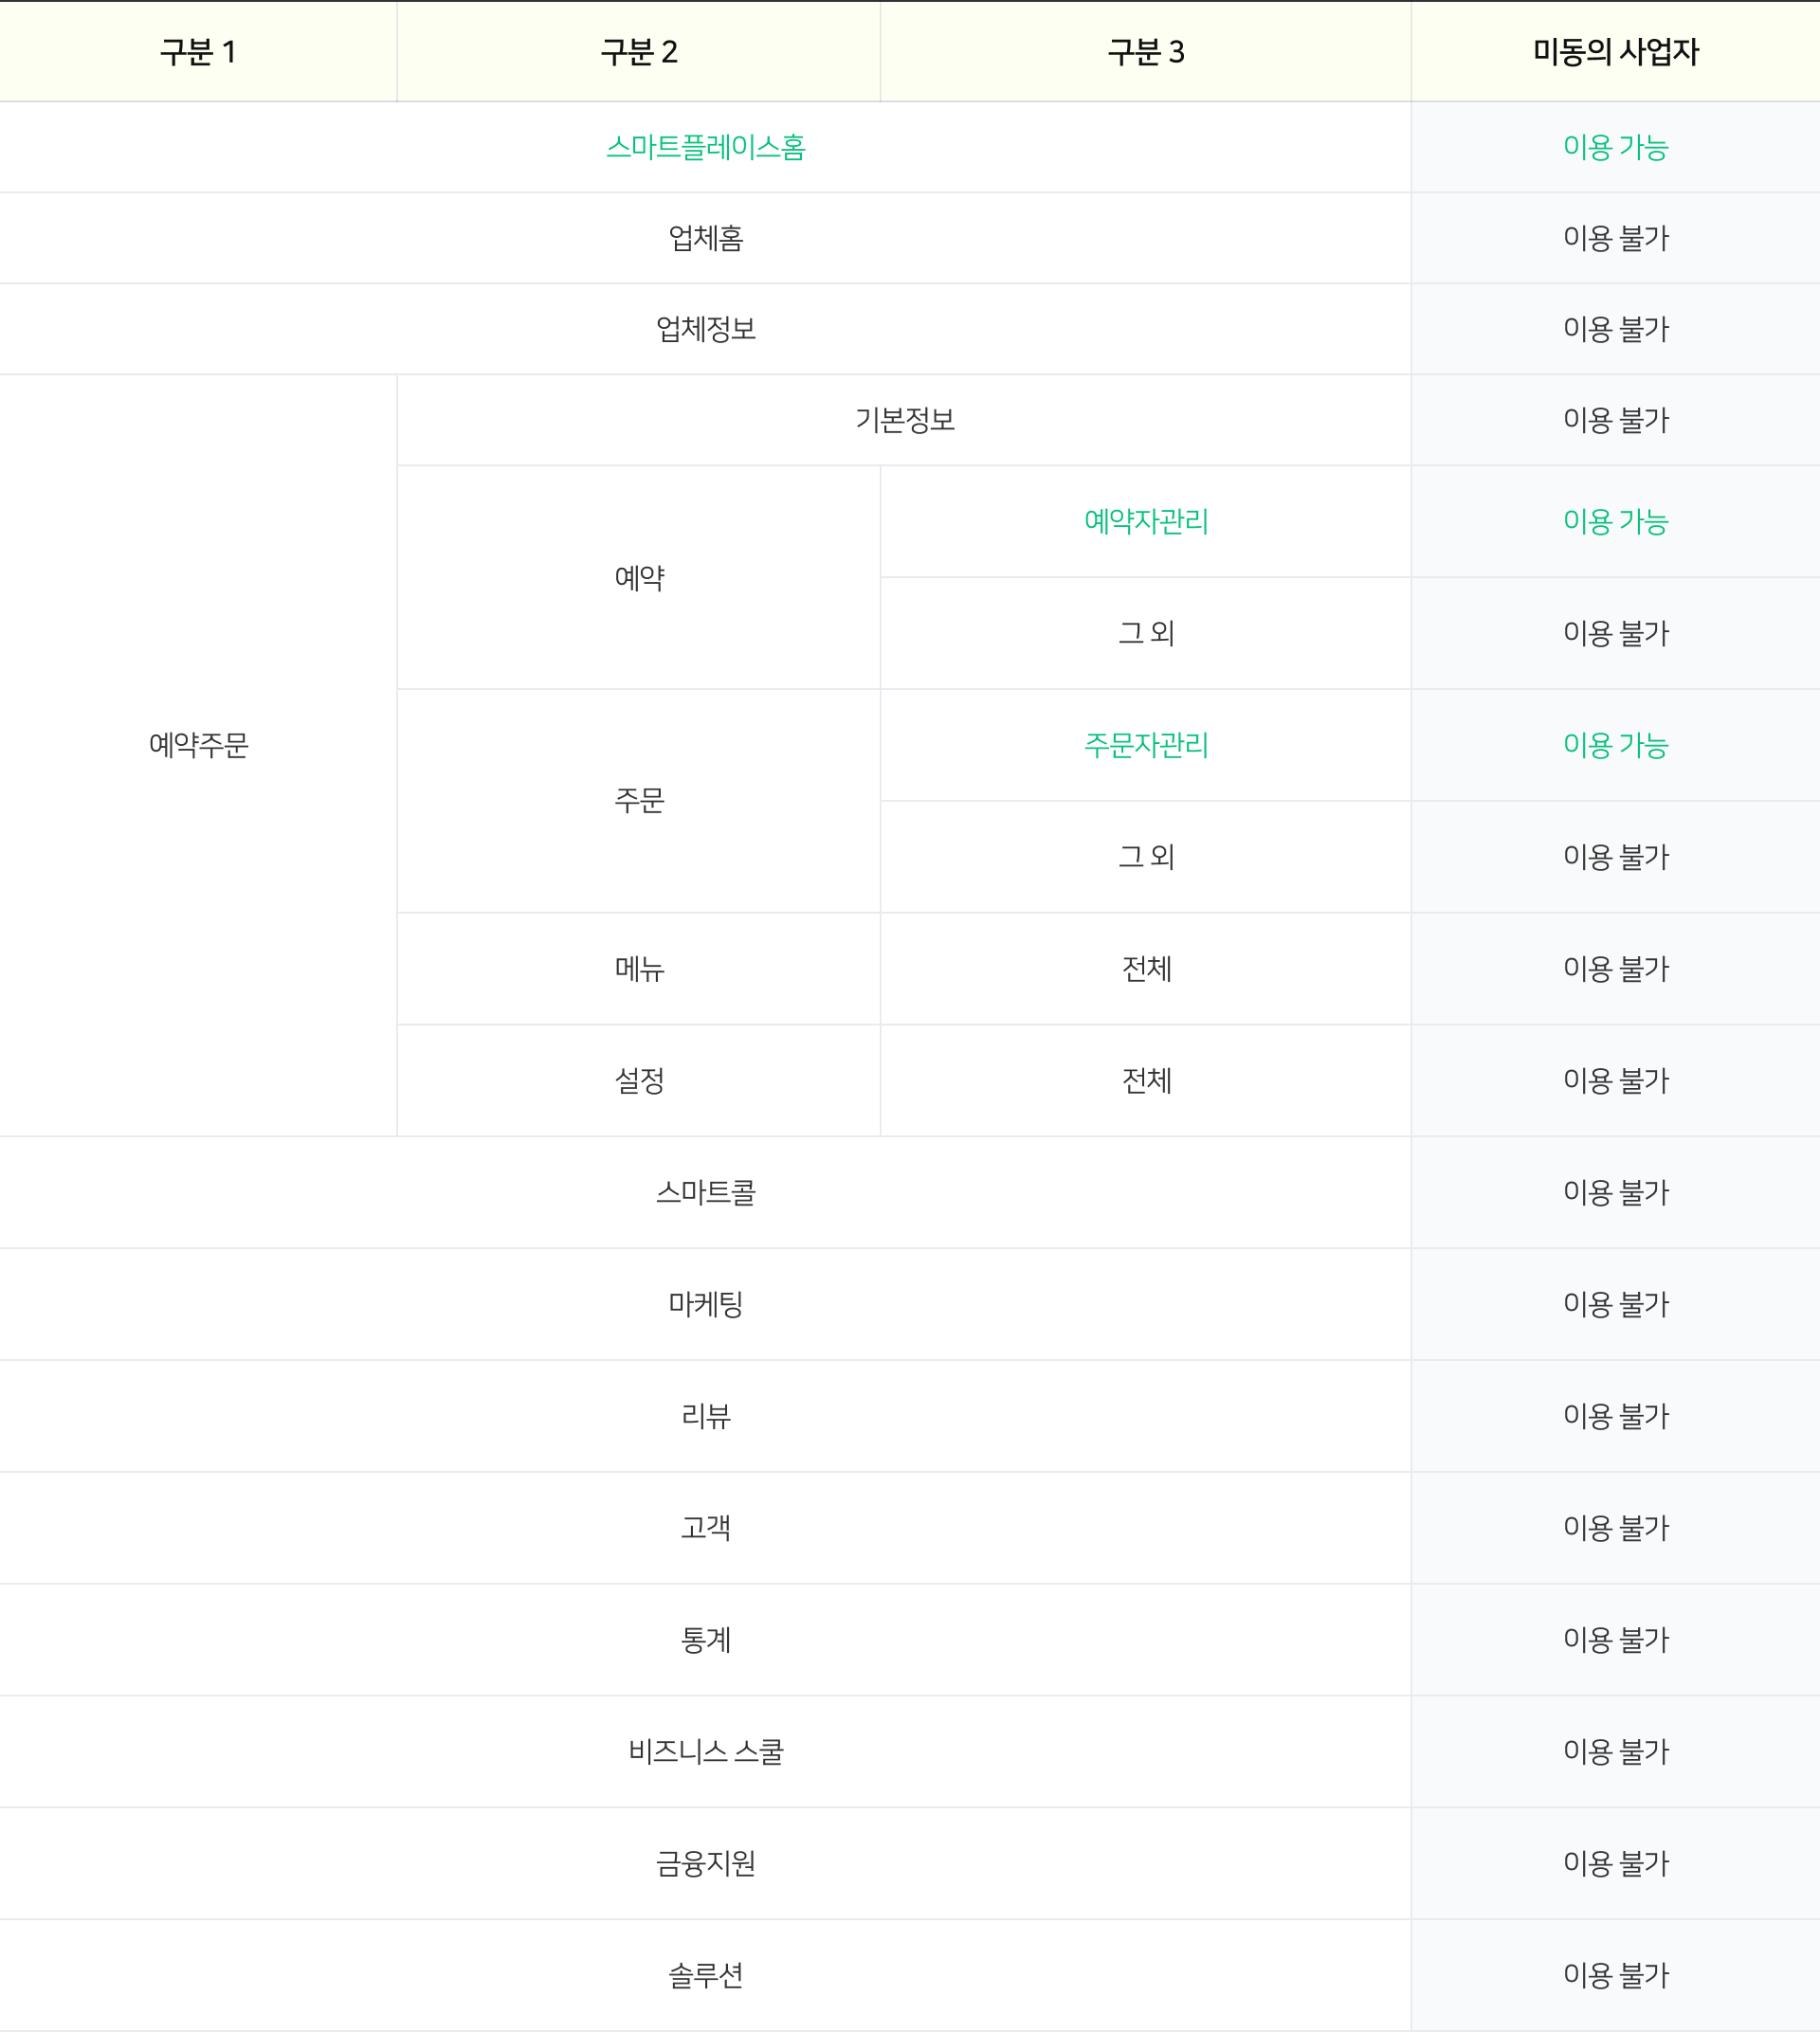Select the 구분 3 column header
Image resolution: width=1820 pixels, height=2032 pixels.
[1146, 52]
